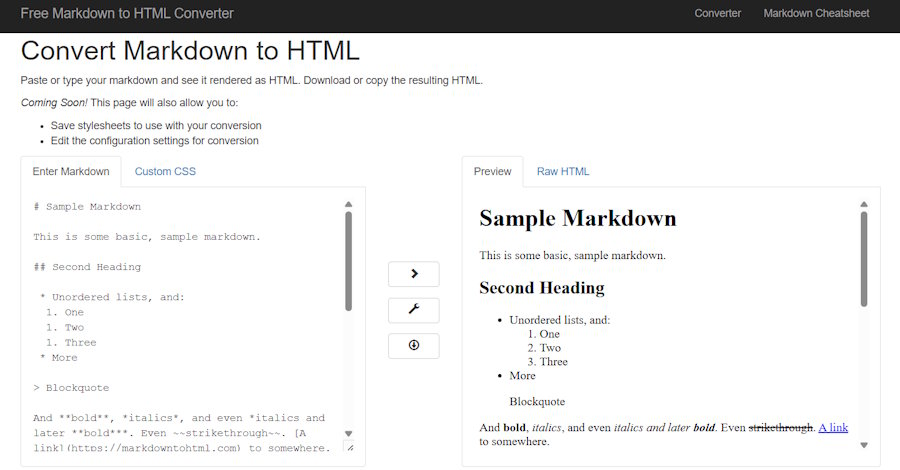Viewport: 900px width, 470px height.
Task: Click preview pane scroll up arrow
Action: point(864,204)
